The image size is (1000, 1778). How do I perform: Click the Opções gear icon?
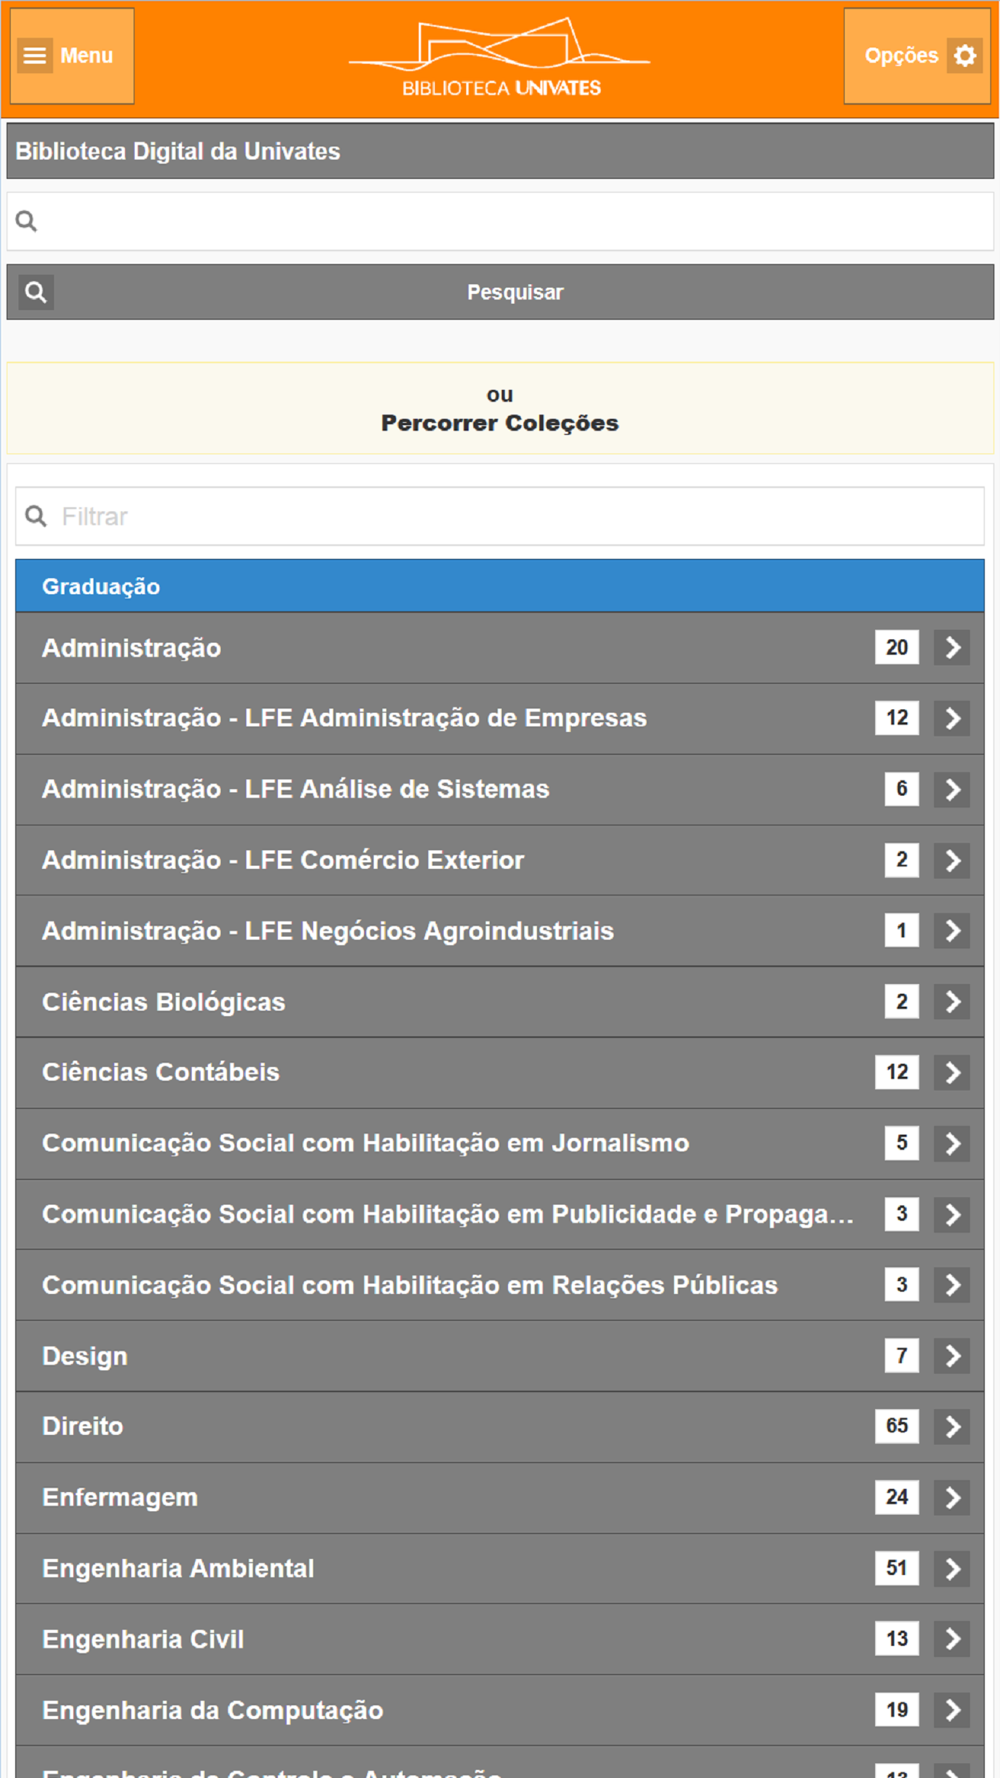click(965, 55)
